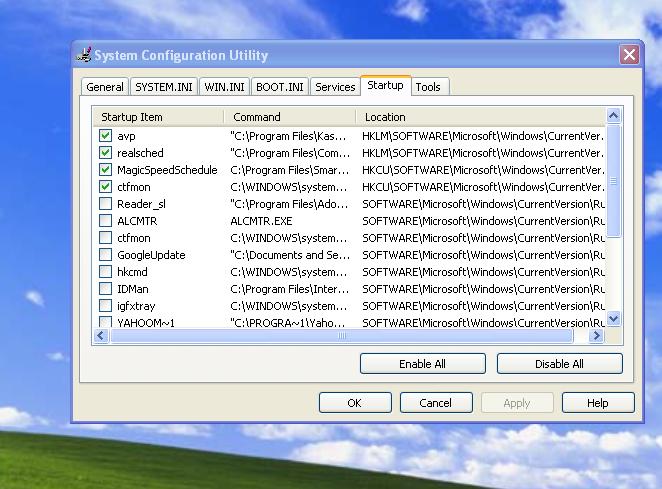The height and width of the screenshot is (489, 662).
Task: Open the WIN.INI tab
Action: [224, 87]
